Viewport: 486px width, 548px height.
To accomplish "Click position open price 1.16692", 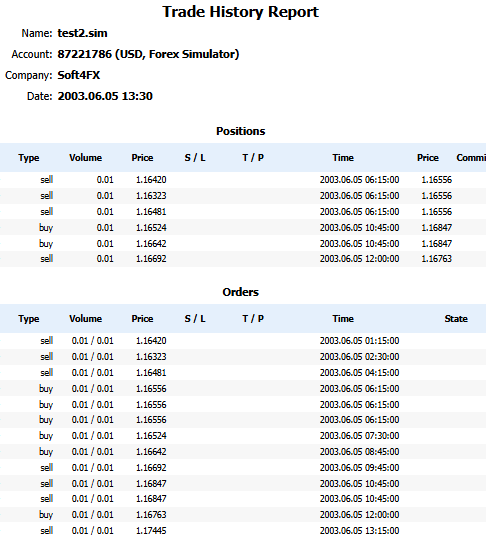I will [151, 259].
